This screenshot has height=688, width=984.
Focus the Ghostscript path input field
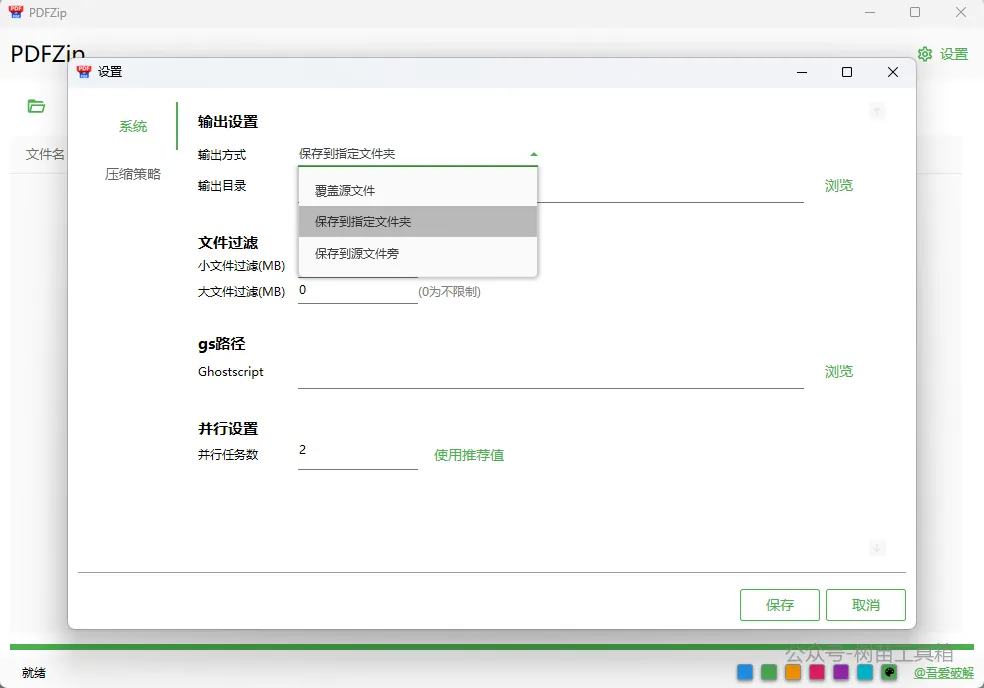coord(550,374)
